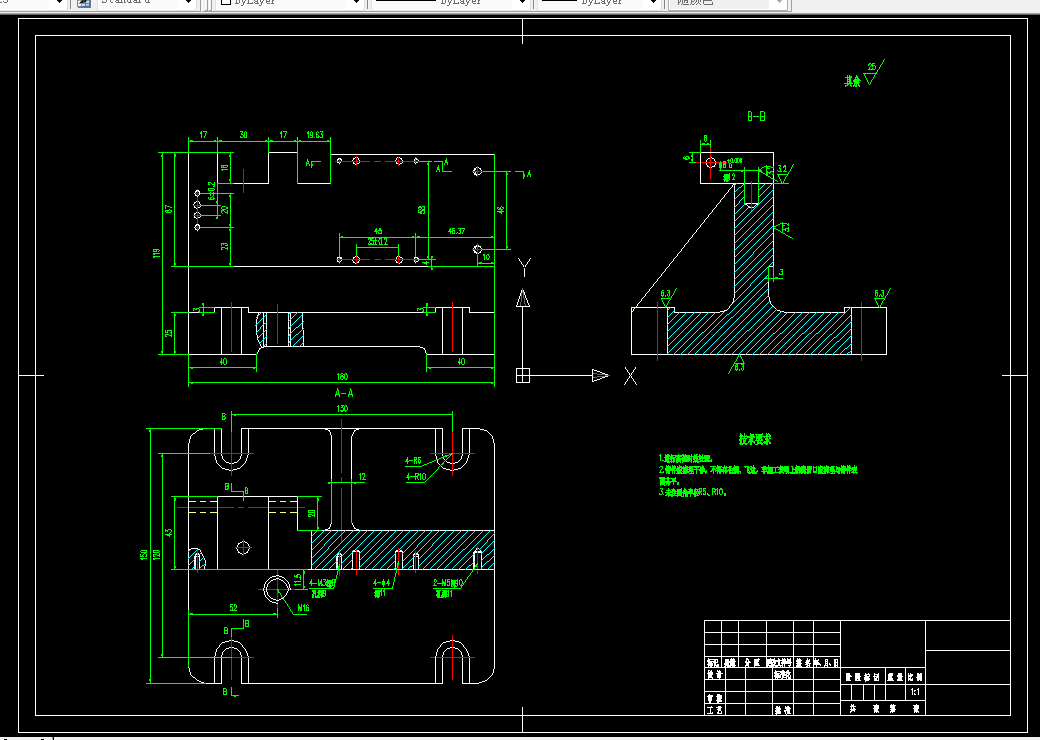1040x740 pixels.
Task: Select the 分区 title block cell
Action: point(752,662)
